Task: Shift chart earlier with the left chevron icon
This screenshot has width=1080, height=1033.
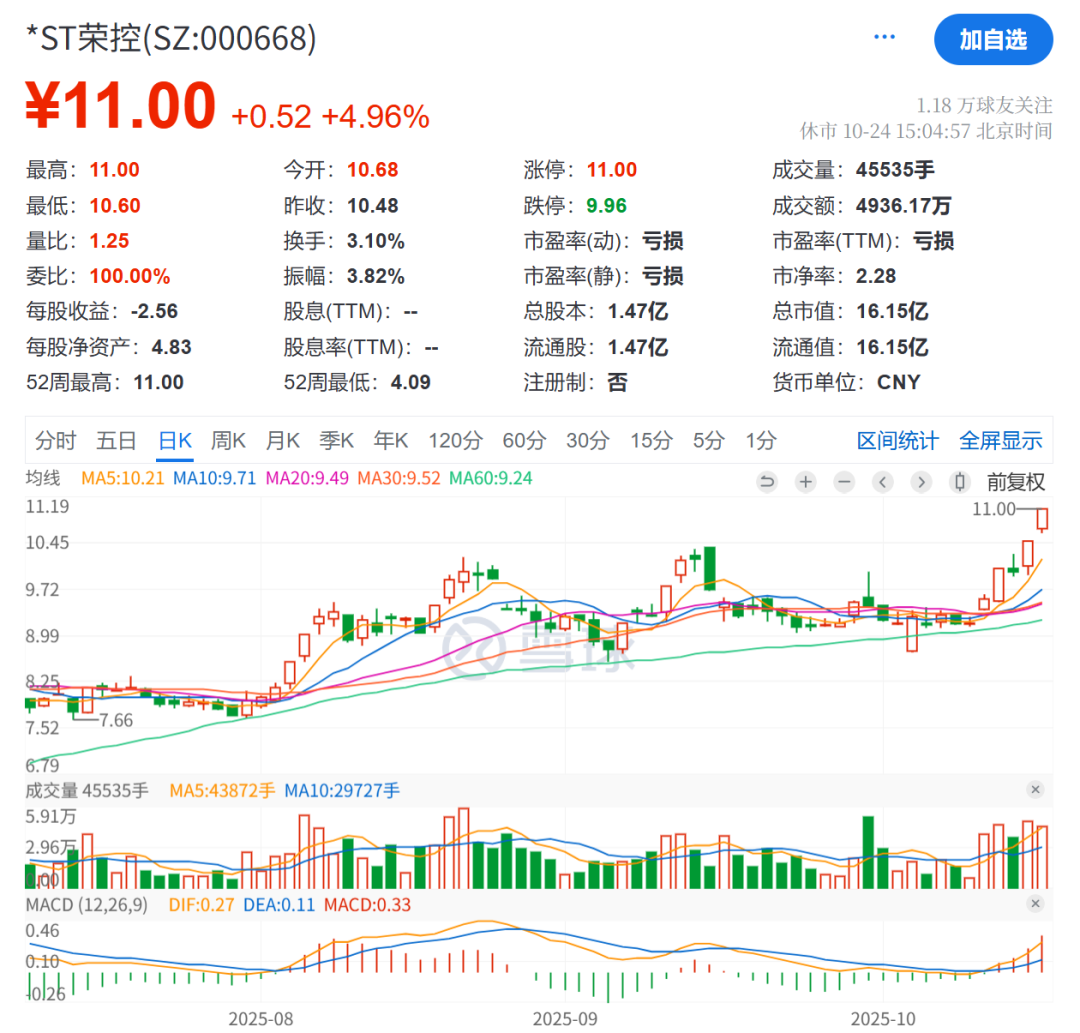Action: click(x=882, y=481)
